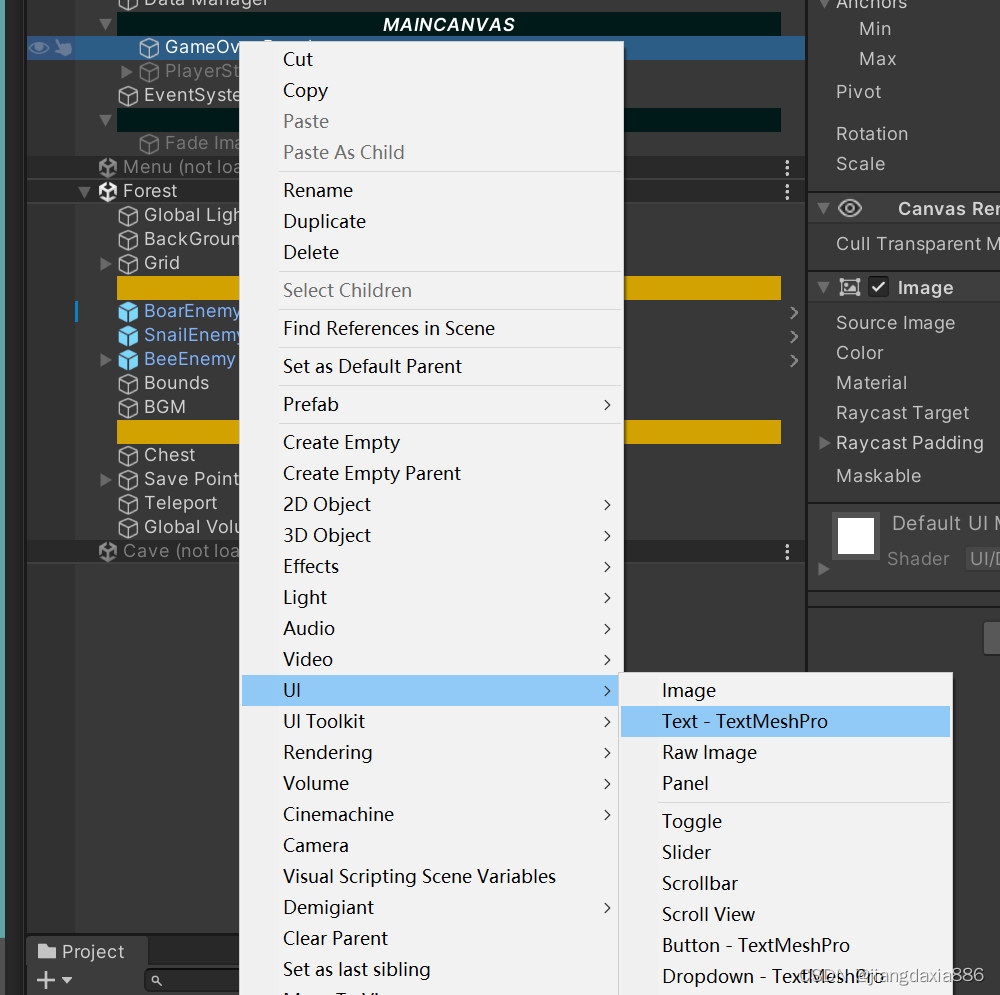Click the Image component icon in Inspector

[849, 287]
